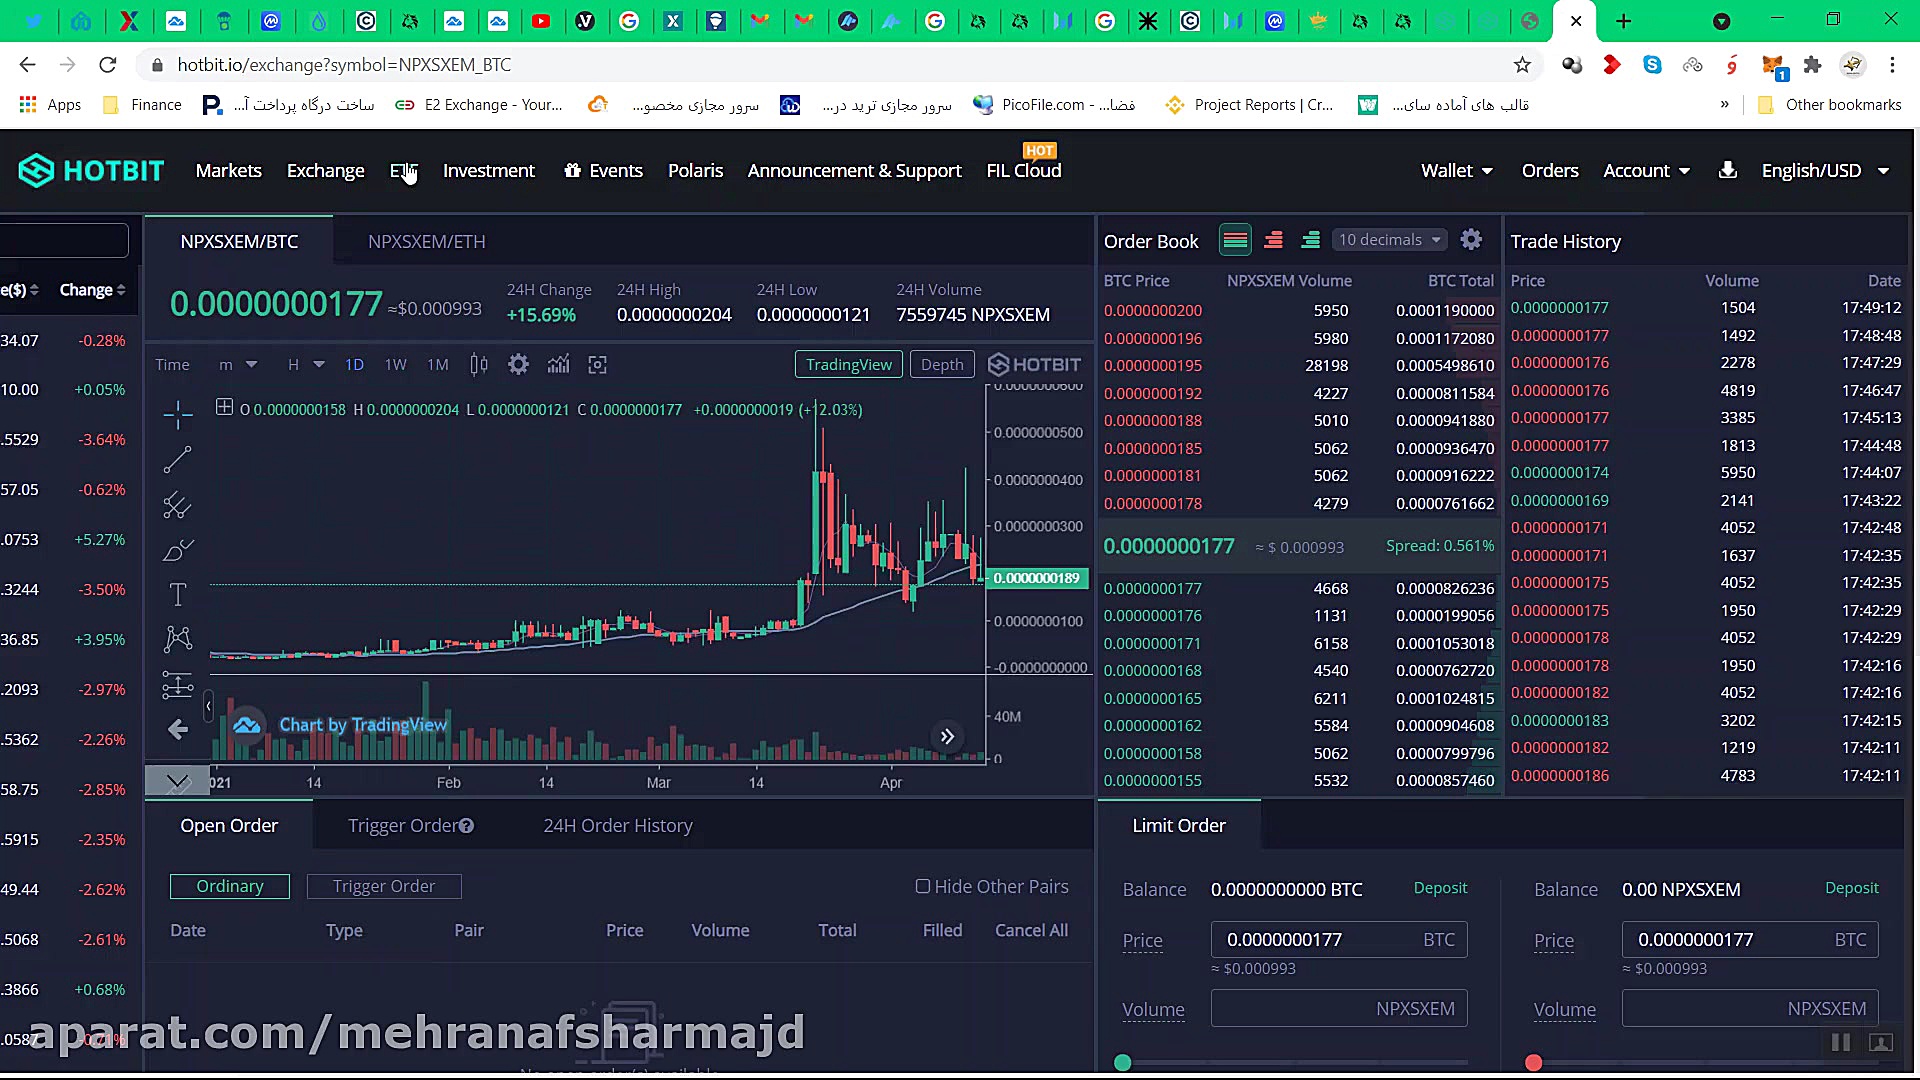Open the English/USD language selector
1920x1080 pixels.
(x=1825, y=171)
